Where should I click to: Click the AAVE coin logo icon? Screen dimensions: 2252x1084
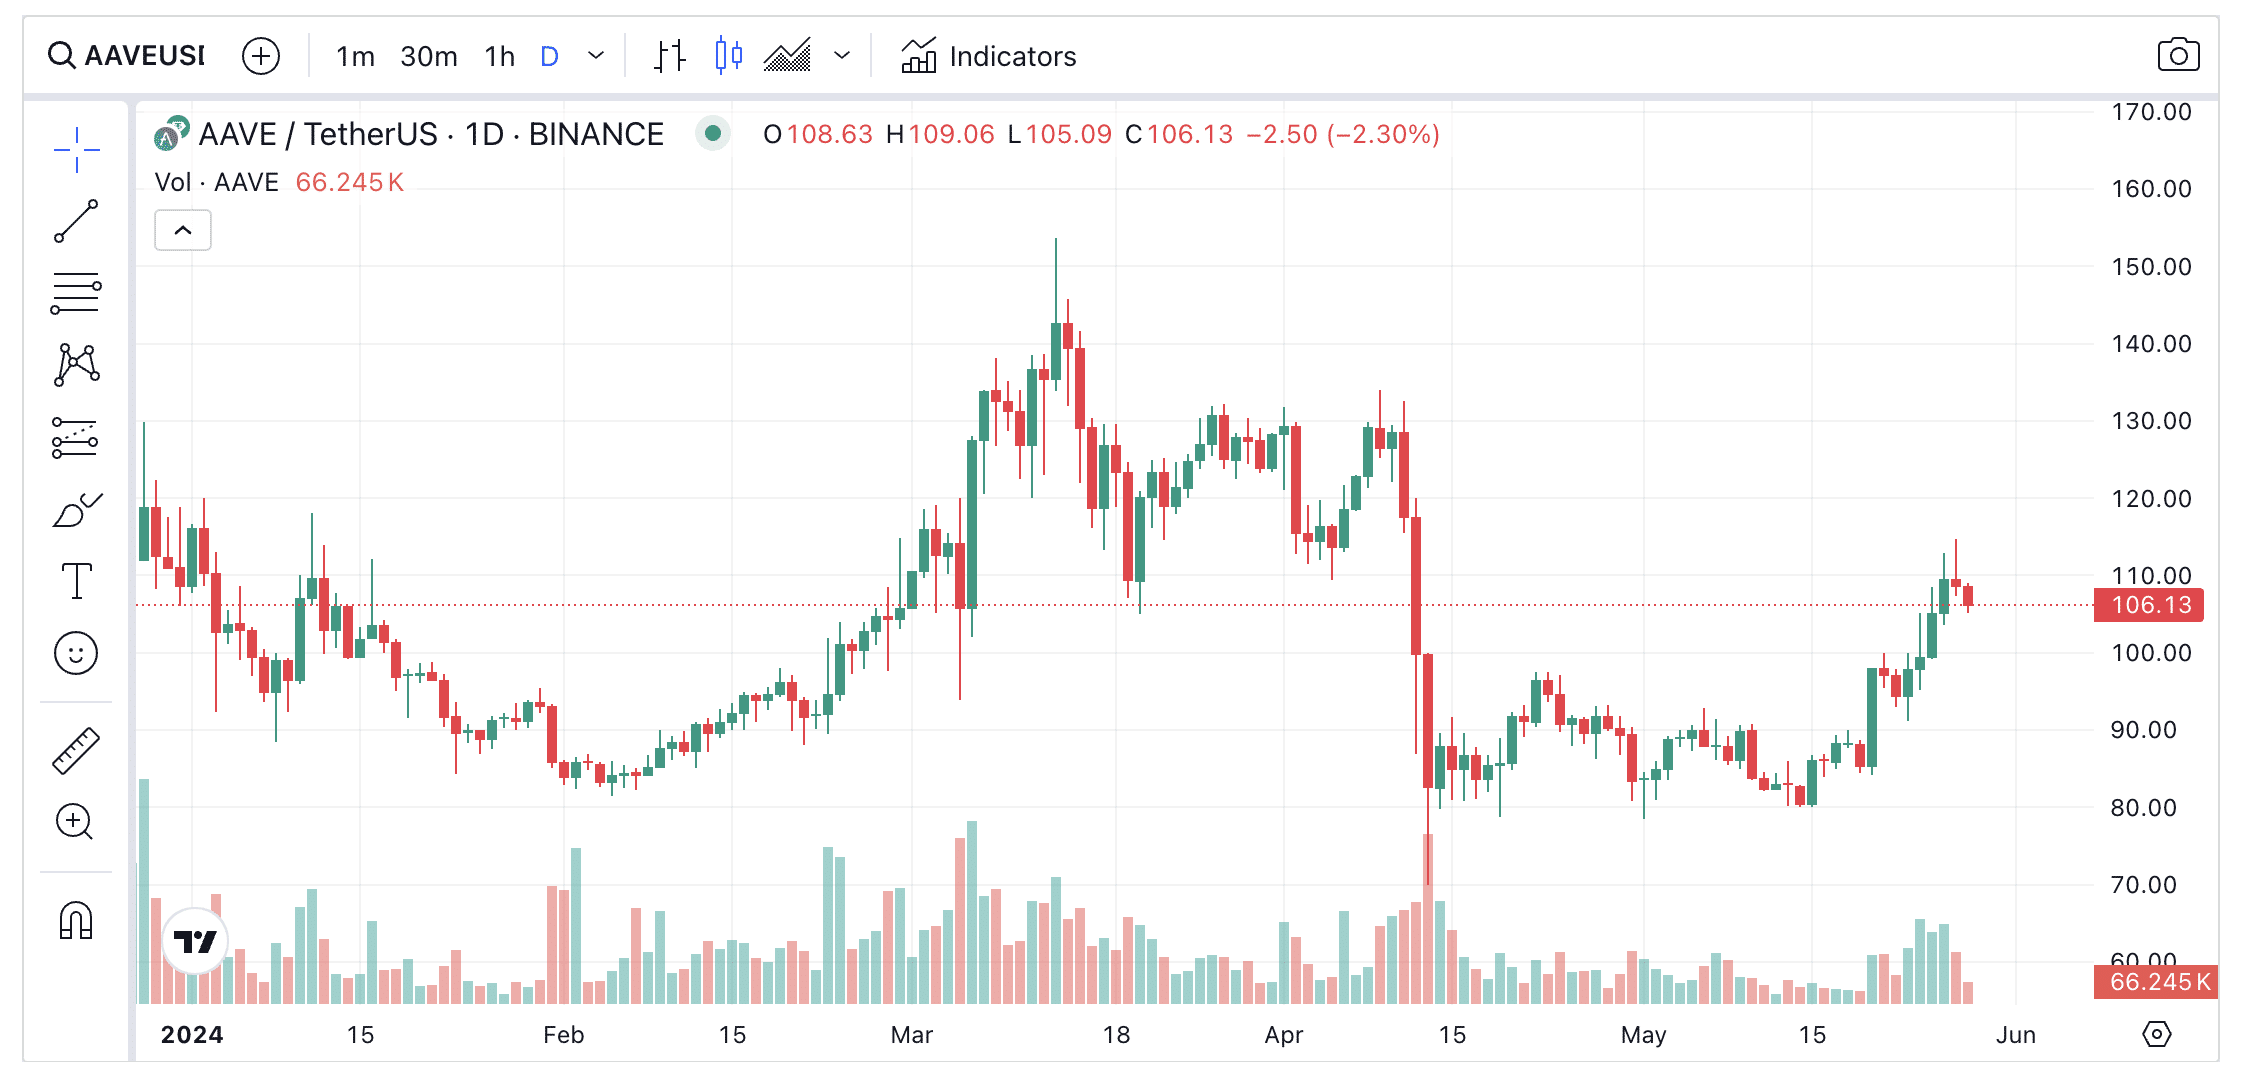pyautogui.click(x=171, y=133)
